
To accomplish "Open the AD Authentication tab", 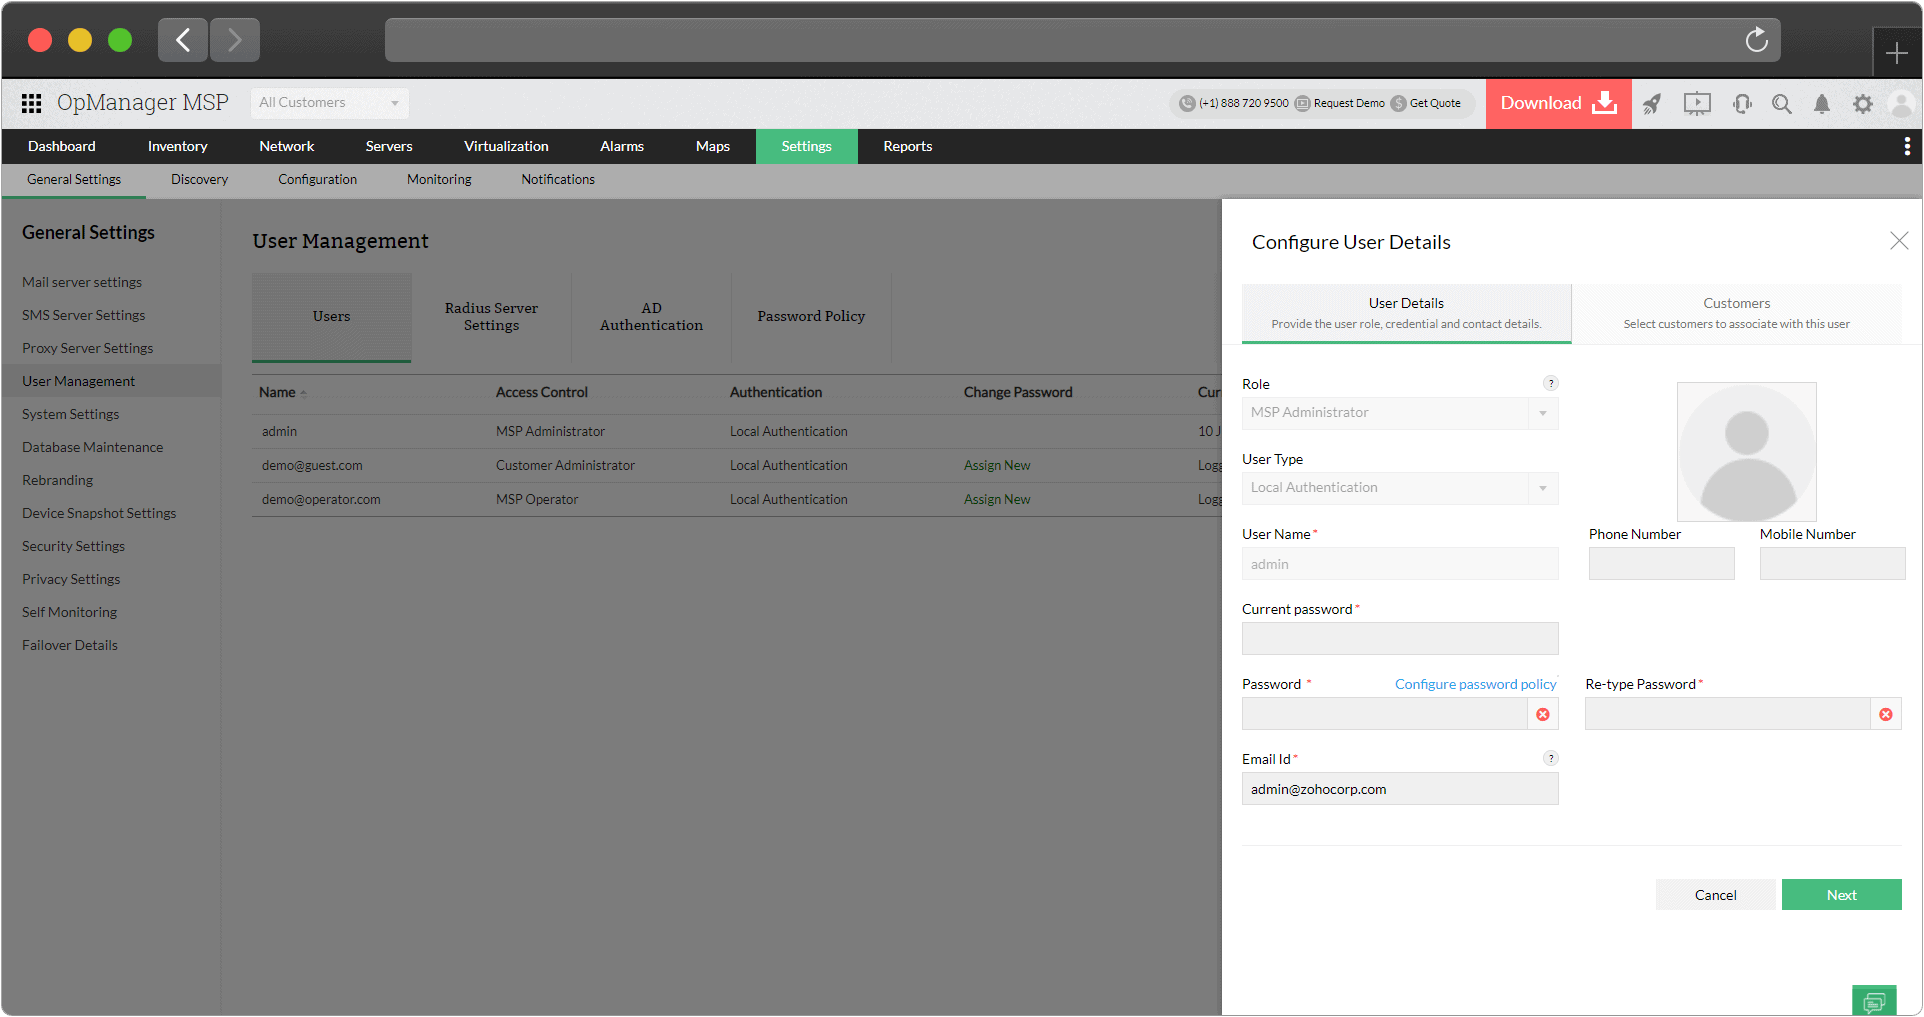I will [651, 317].
